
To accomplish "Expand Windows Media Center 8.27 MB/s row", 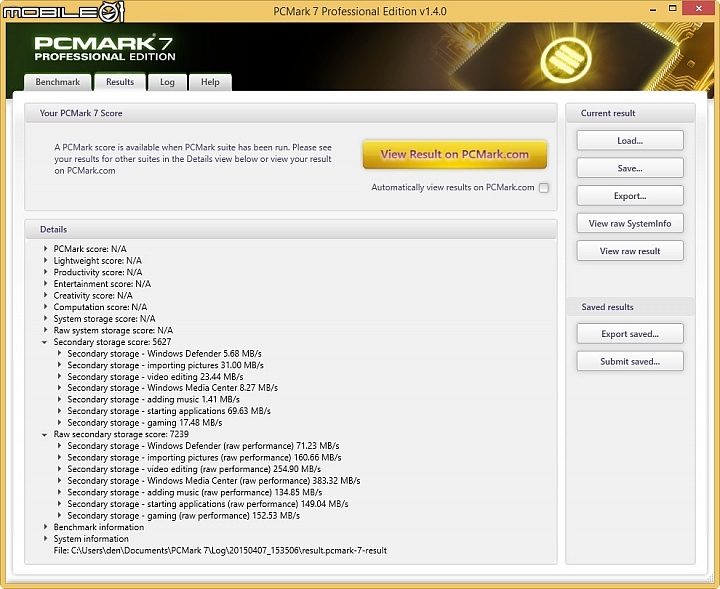I will click(x=59, y=387).
